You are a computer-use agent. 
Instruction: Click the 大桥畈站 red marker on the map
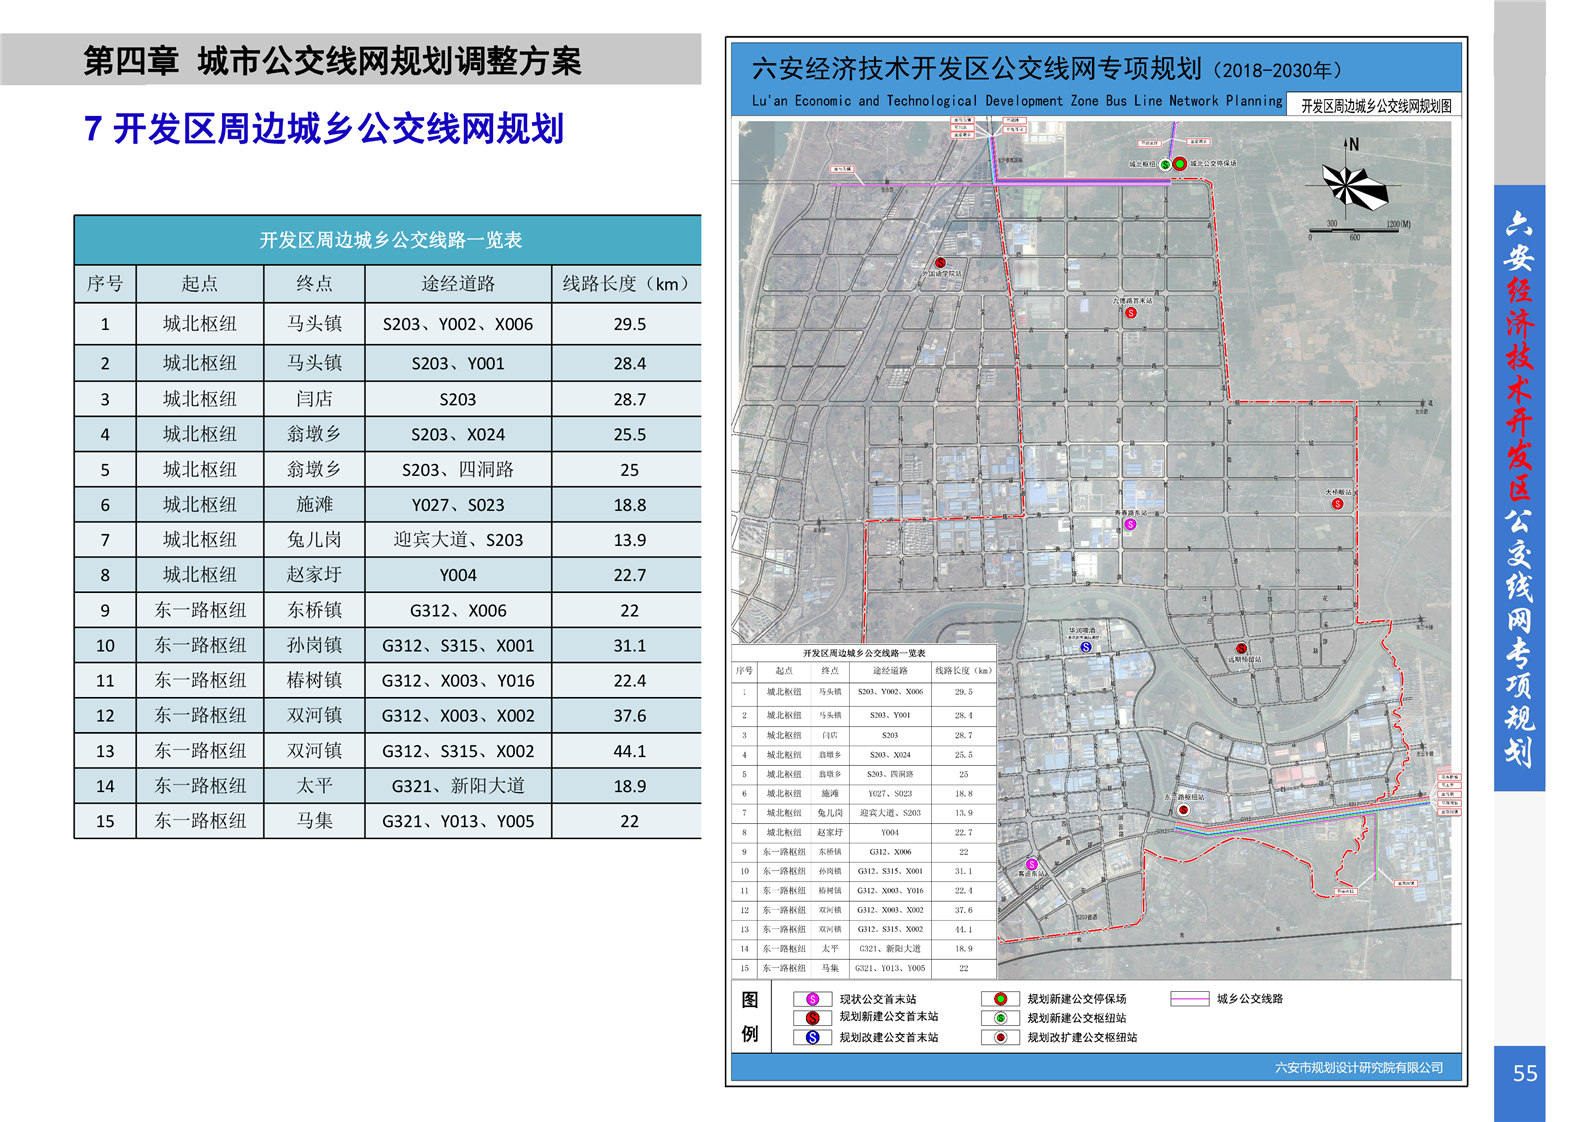1337,504
